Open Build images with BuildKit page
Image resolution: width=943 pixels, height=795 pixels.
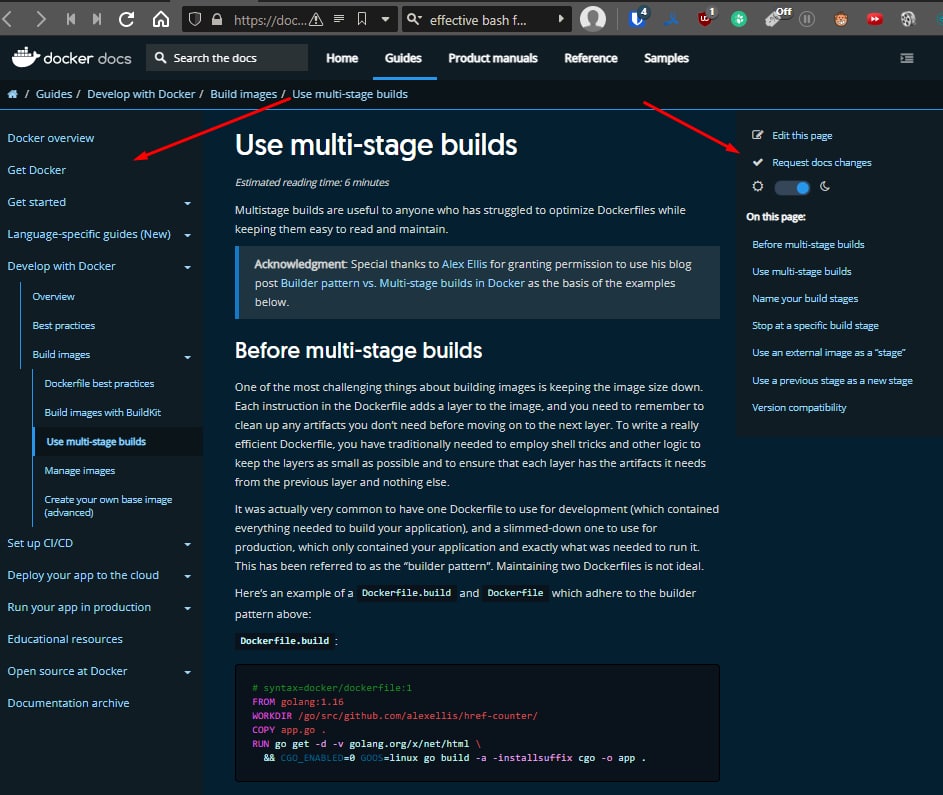click(x=103, y=413)
